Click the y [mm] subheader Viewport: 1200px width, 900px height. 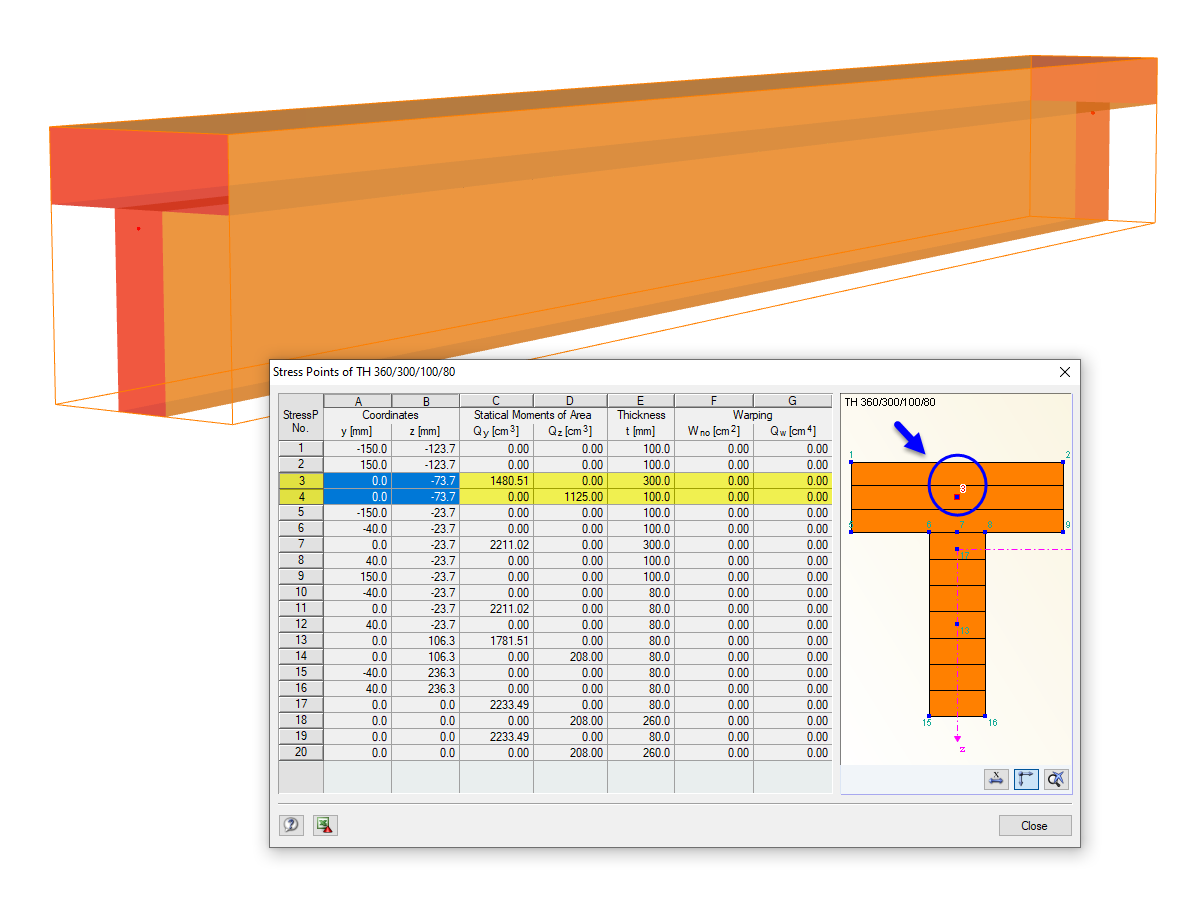(x=358, y=431)
